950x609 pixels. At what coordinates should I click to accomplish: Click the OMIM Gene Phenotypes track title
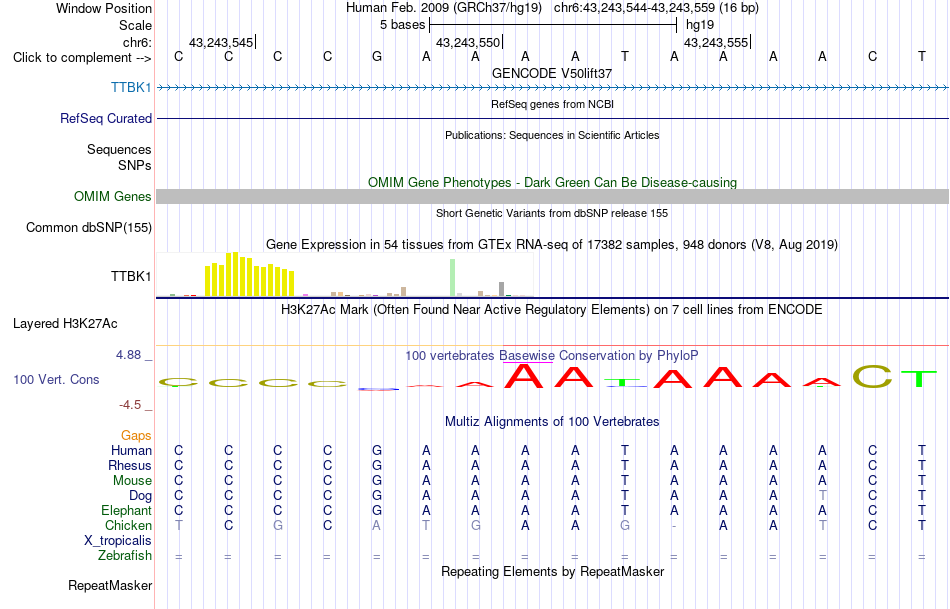[552, 182]
